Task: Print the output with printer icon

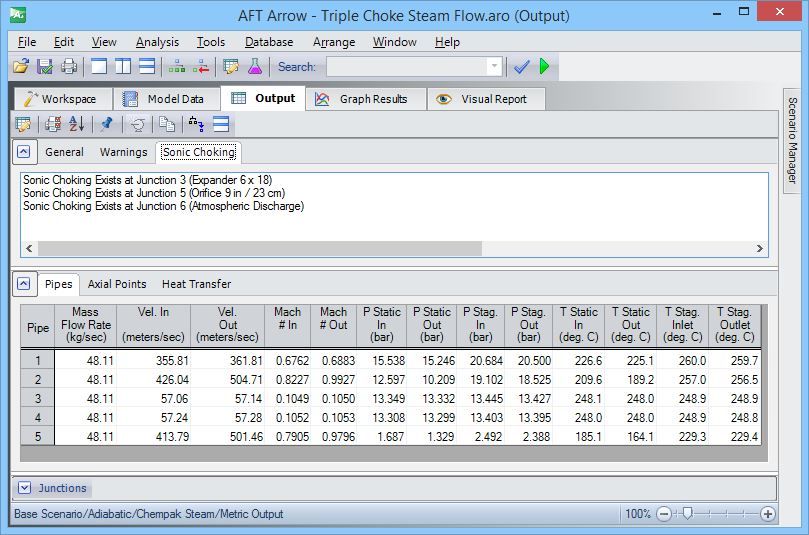Action: coord(69,66)
